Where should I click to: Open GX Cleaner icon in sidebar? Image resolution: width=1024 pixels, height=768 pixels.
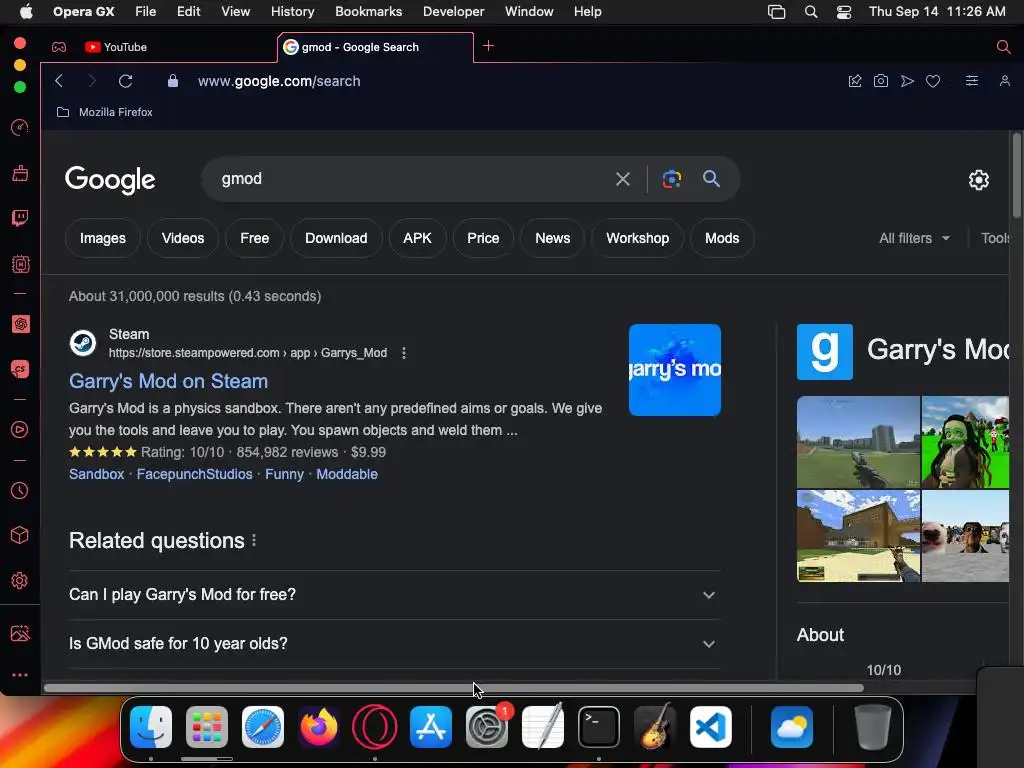(20, 173)
